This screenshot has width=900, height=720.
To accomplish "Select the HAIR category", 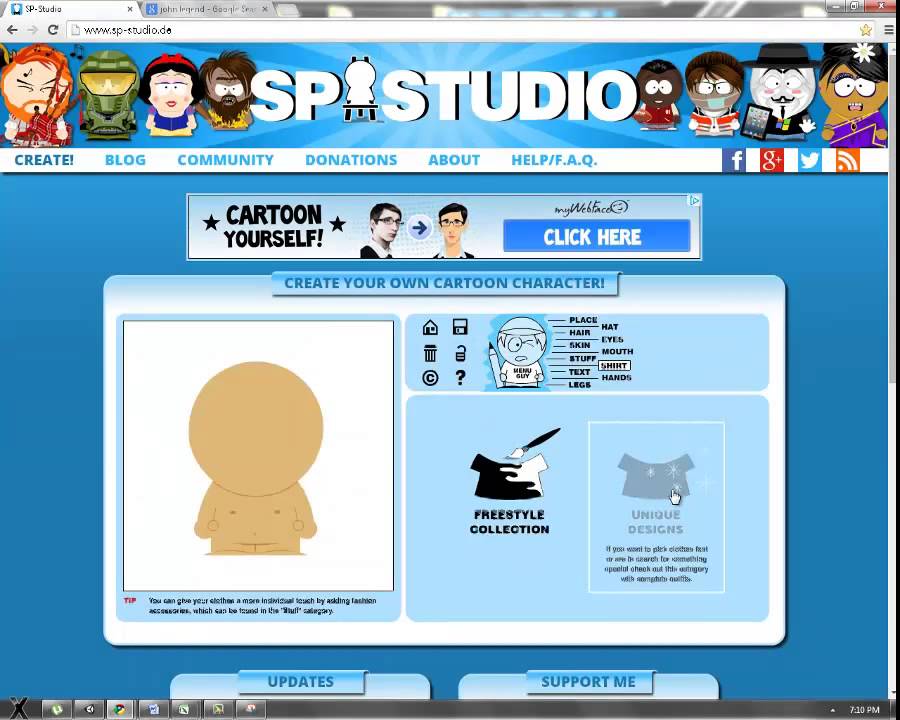I will [580, 332].
